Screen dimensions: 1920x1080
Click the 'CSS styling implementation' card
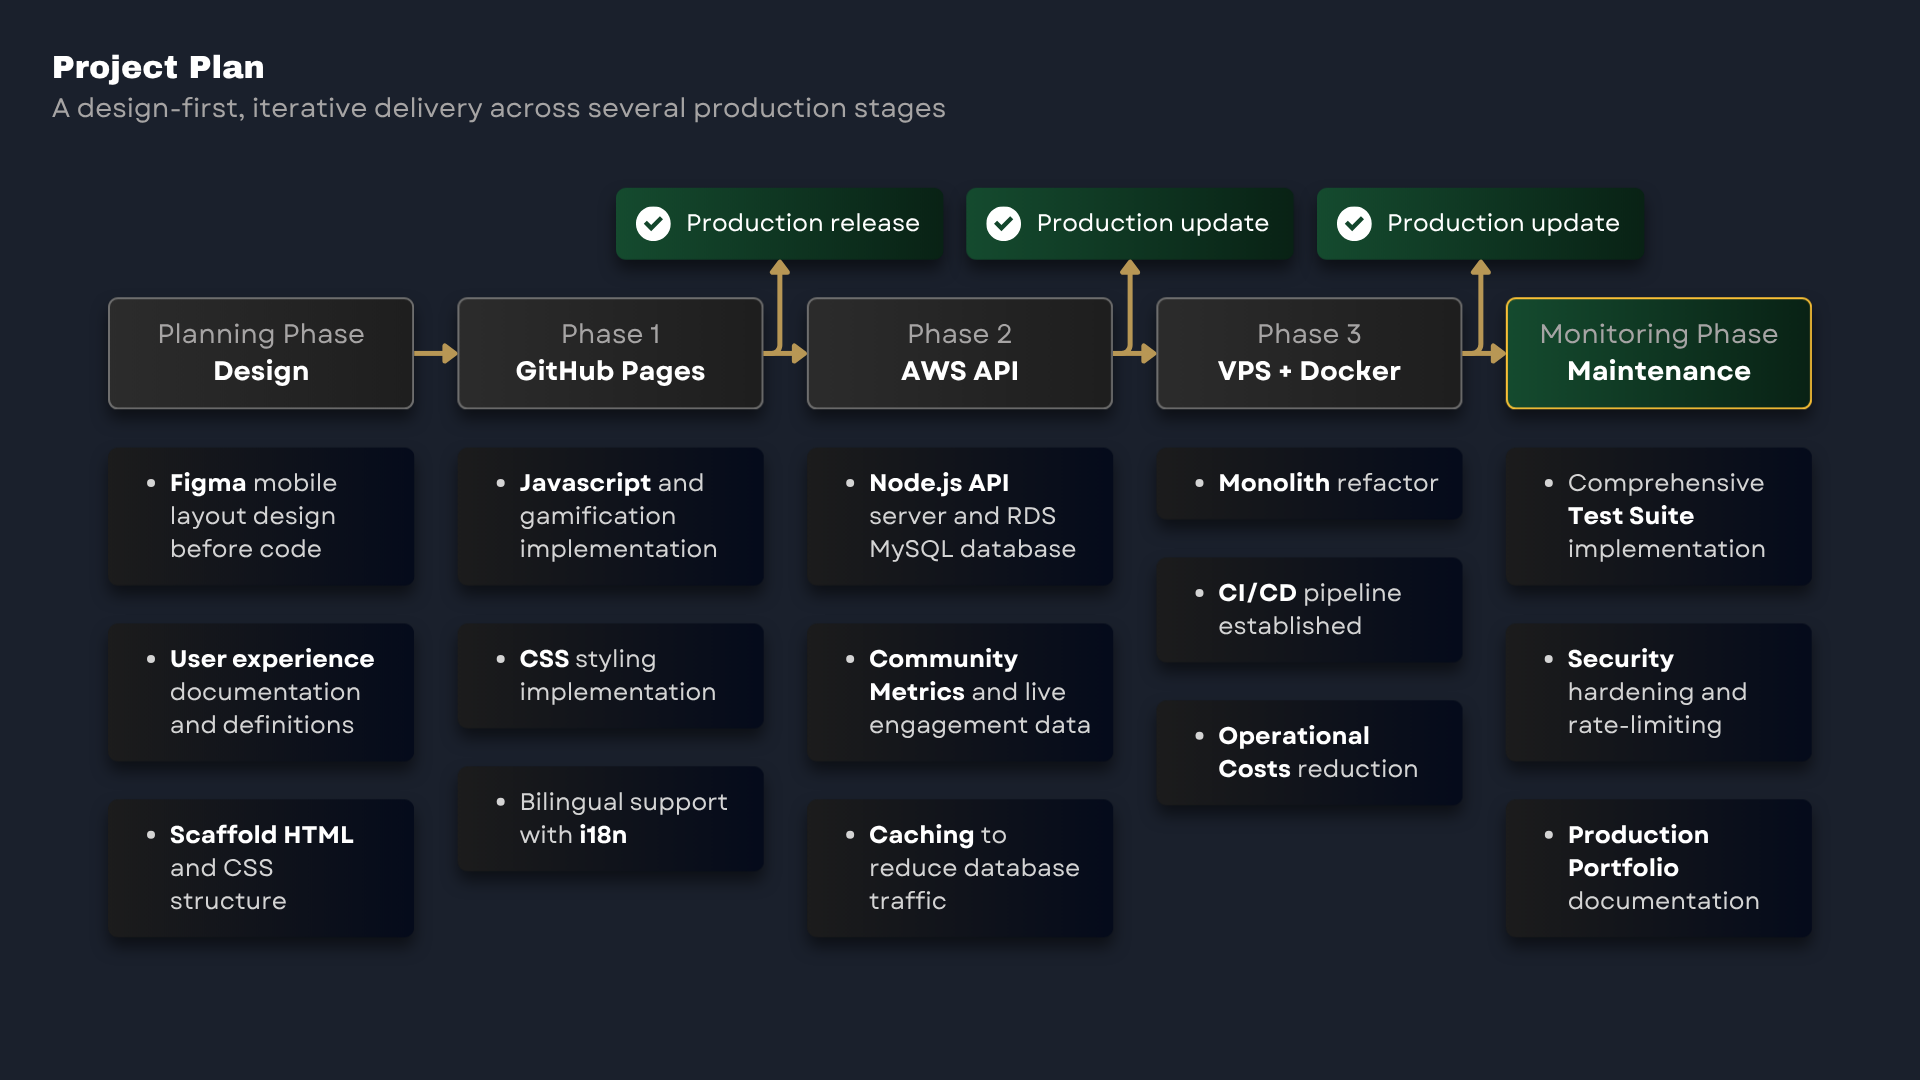click(610, 675)
